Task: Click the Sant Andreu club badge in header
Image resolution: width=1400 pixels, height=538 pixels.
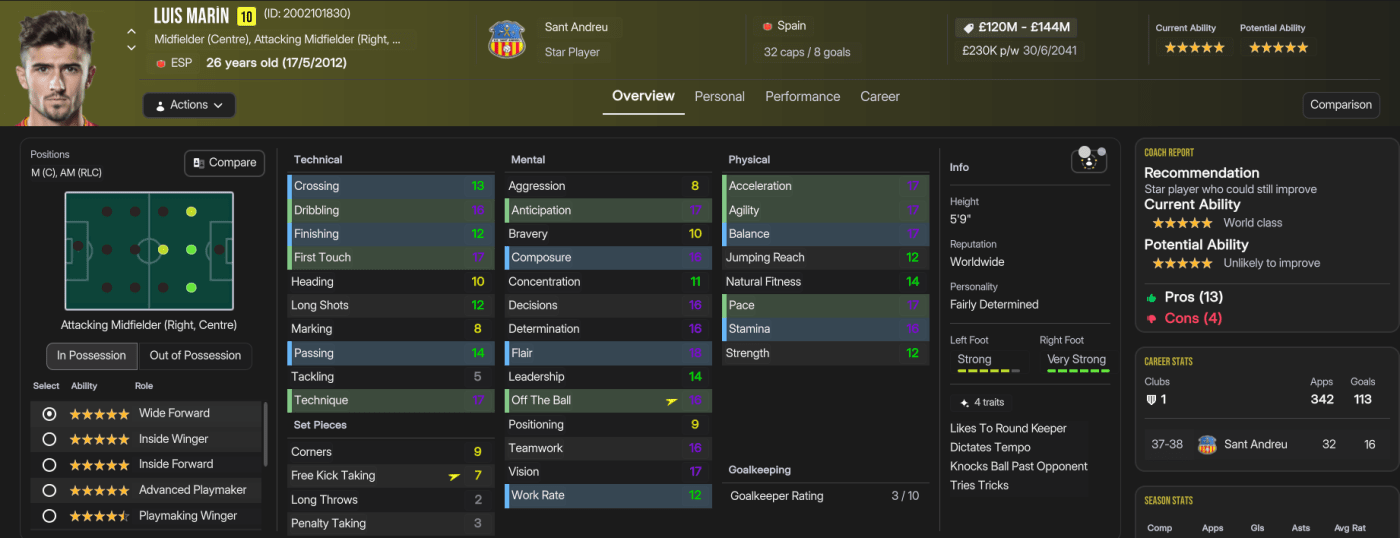Action: pyautogui.click(x=506, y=39)
